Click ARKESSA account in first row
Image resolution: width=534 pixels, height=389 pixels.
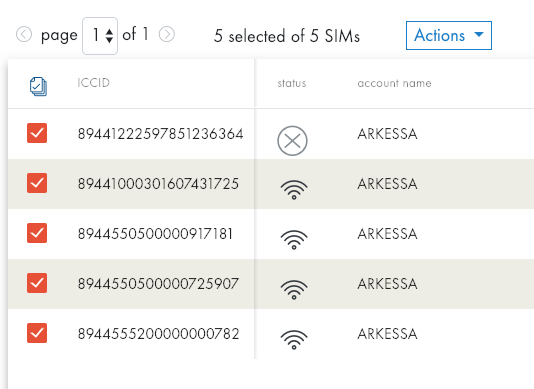point(387,134)
